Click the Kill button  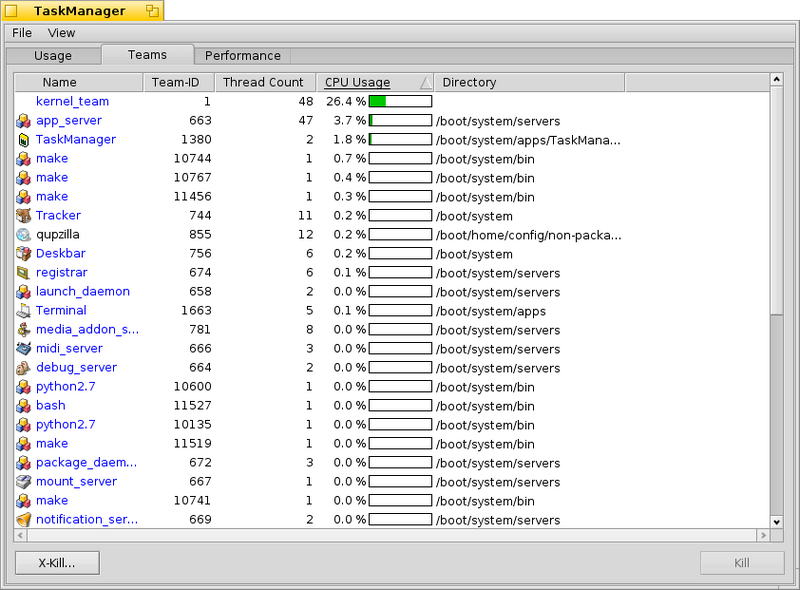742,563
